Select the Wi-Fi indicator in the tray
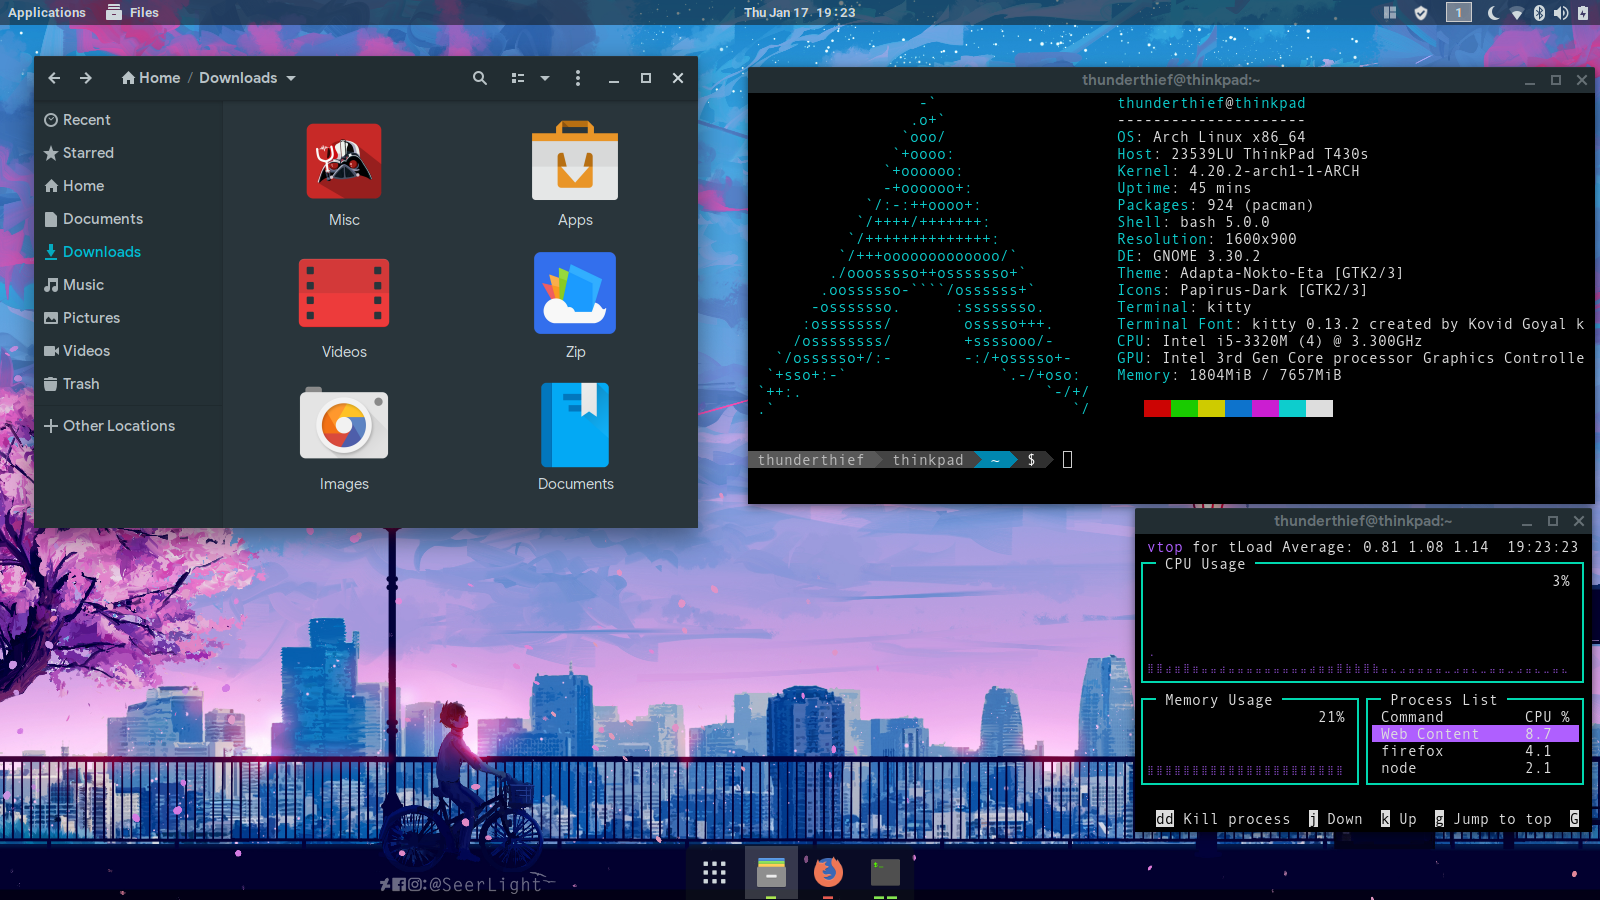The image size is (1600, 900). [x=1518, y=12]
